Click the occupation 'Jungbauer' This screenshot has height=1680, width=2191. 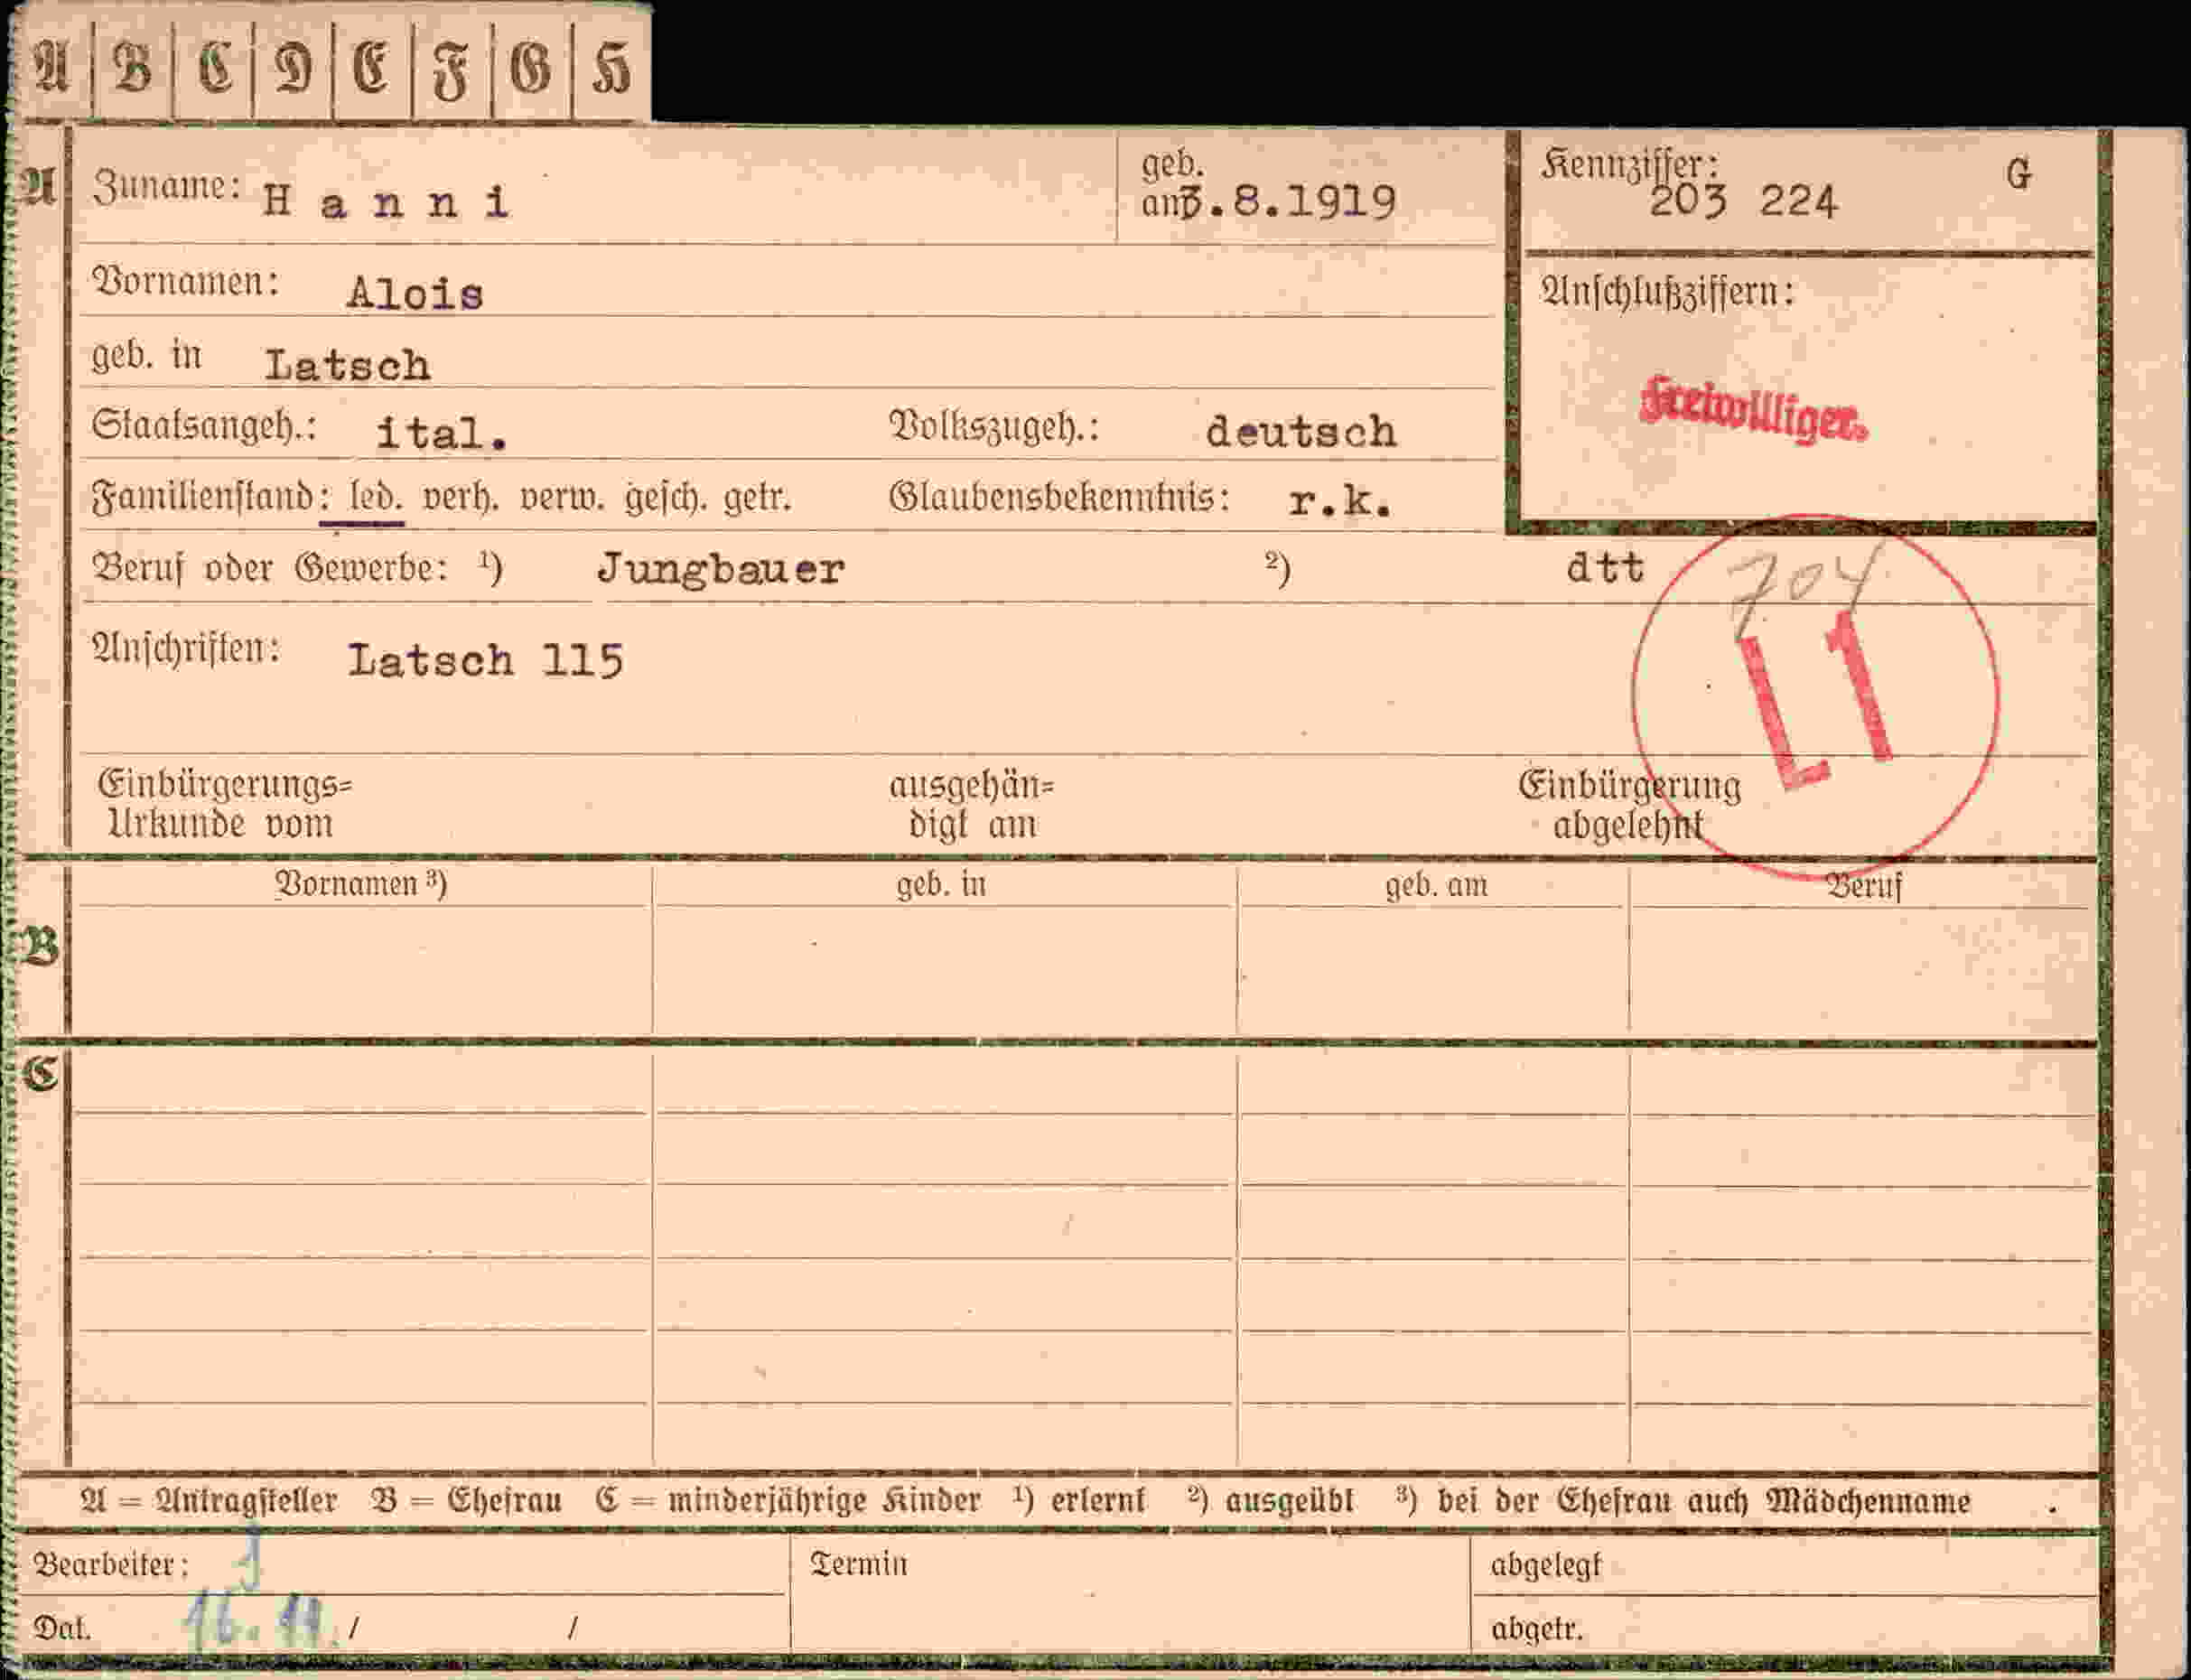tap(721, 570)
